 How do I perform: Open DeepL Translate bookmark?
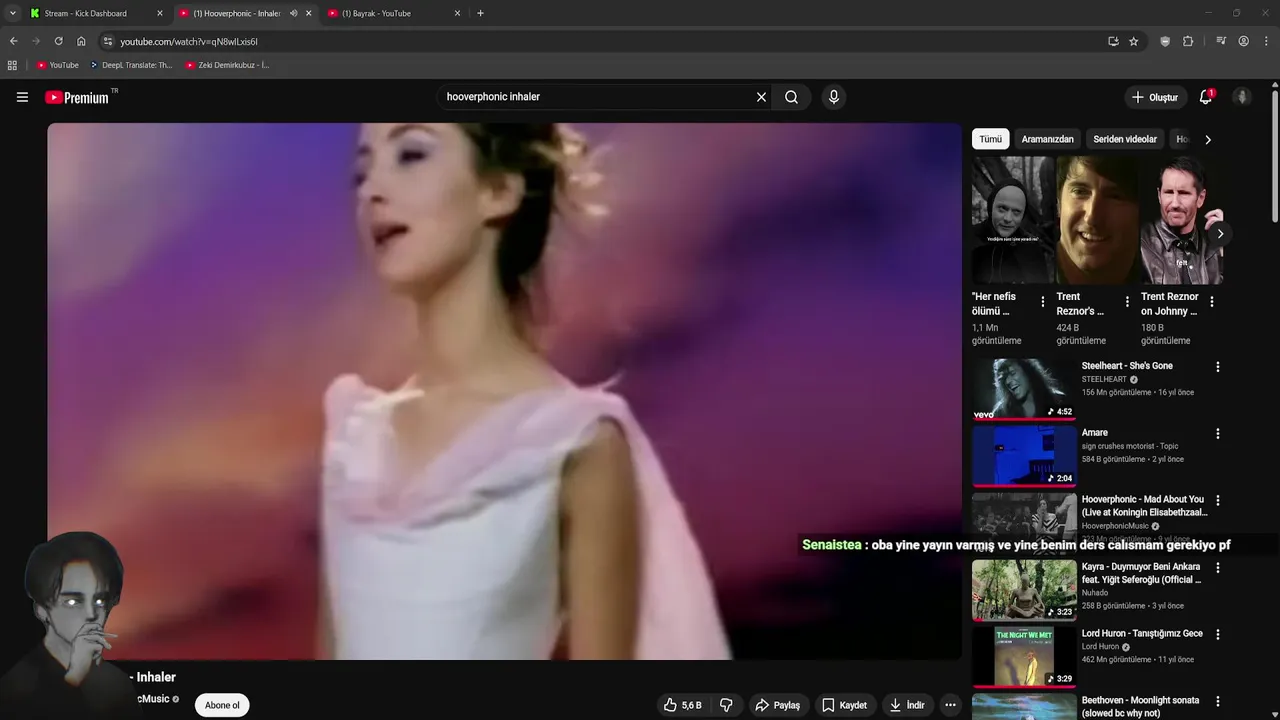click(x=131, y=65)
